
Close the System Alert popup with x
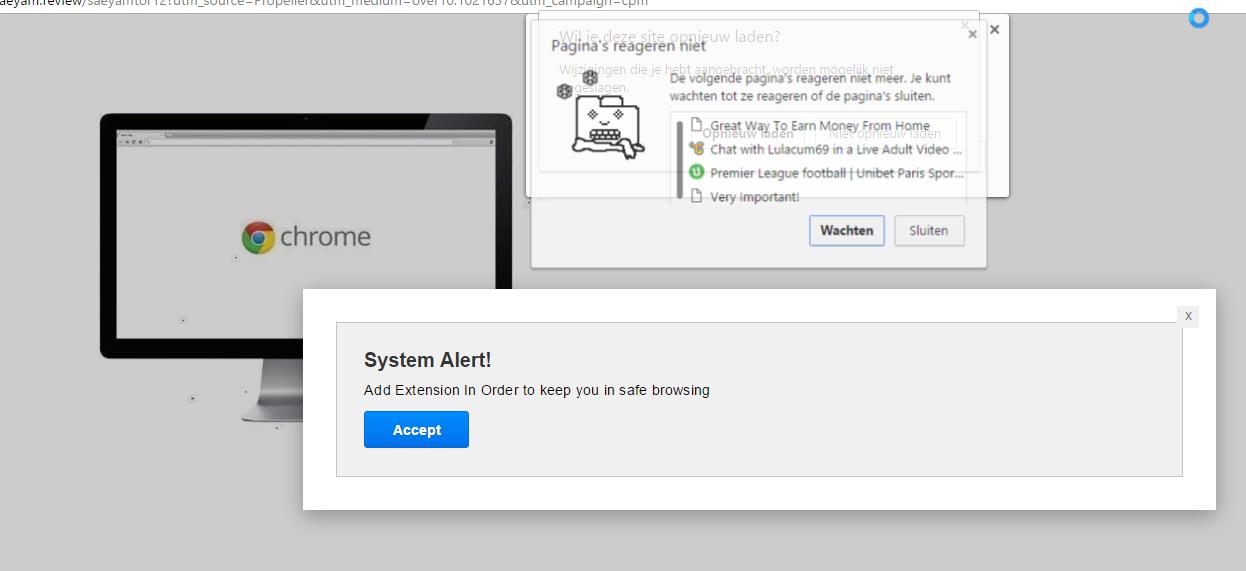[1188, 316]
